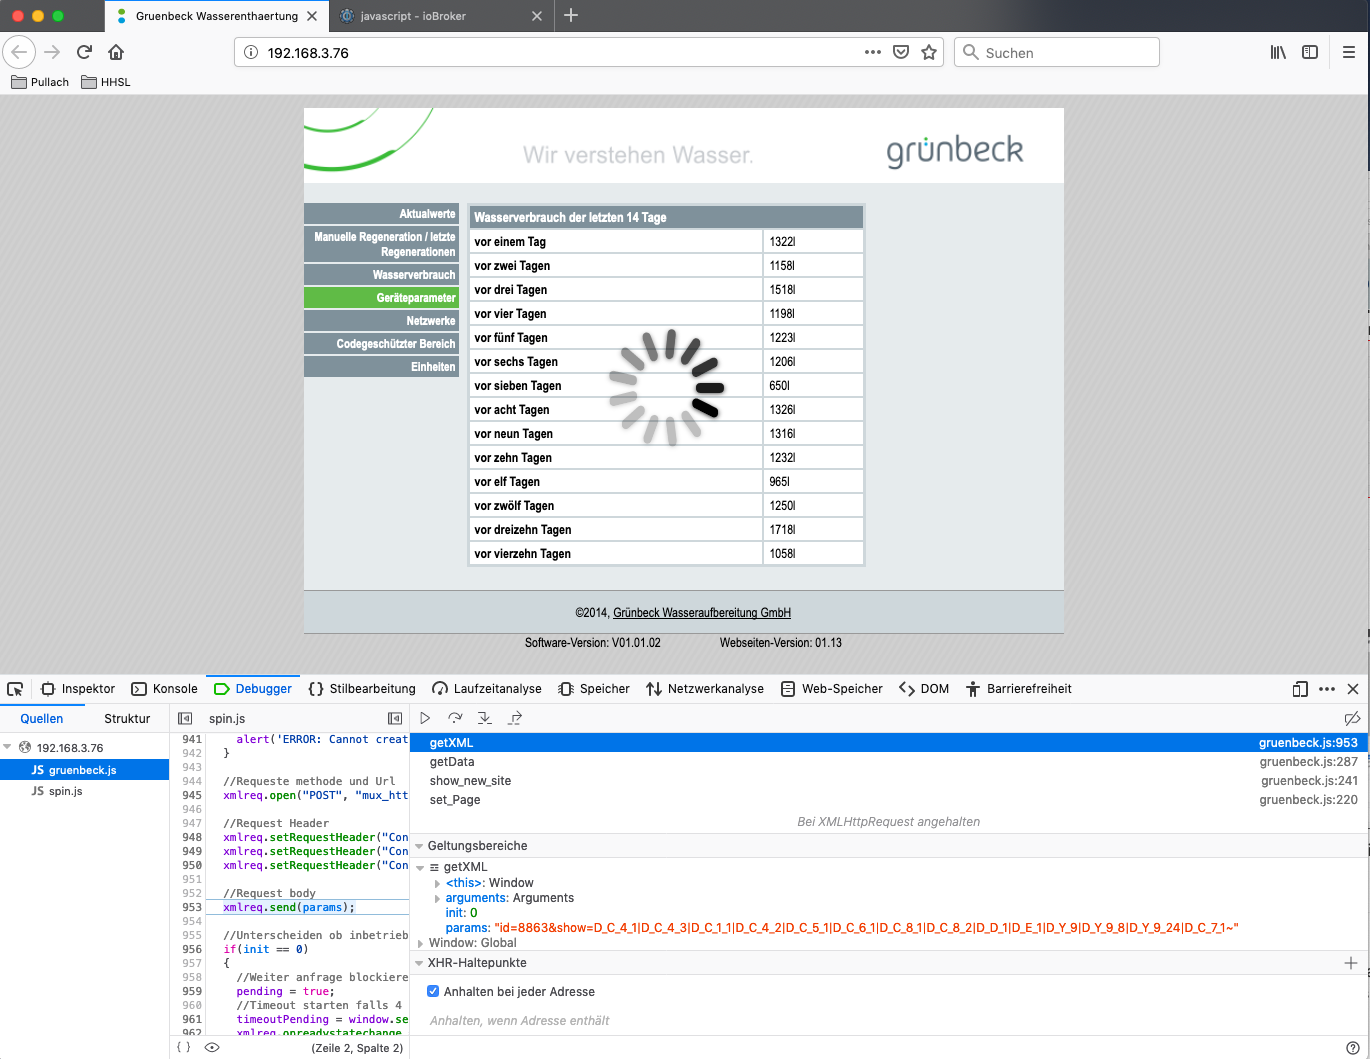Uncheck 'Anhalten bei jeder Adresse' checkbox
The image size is (1370, 1059).
click(x=433, y=992)
